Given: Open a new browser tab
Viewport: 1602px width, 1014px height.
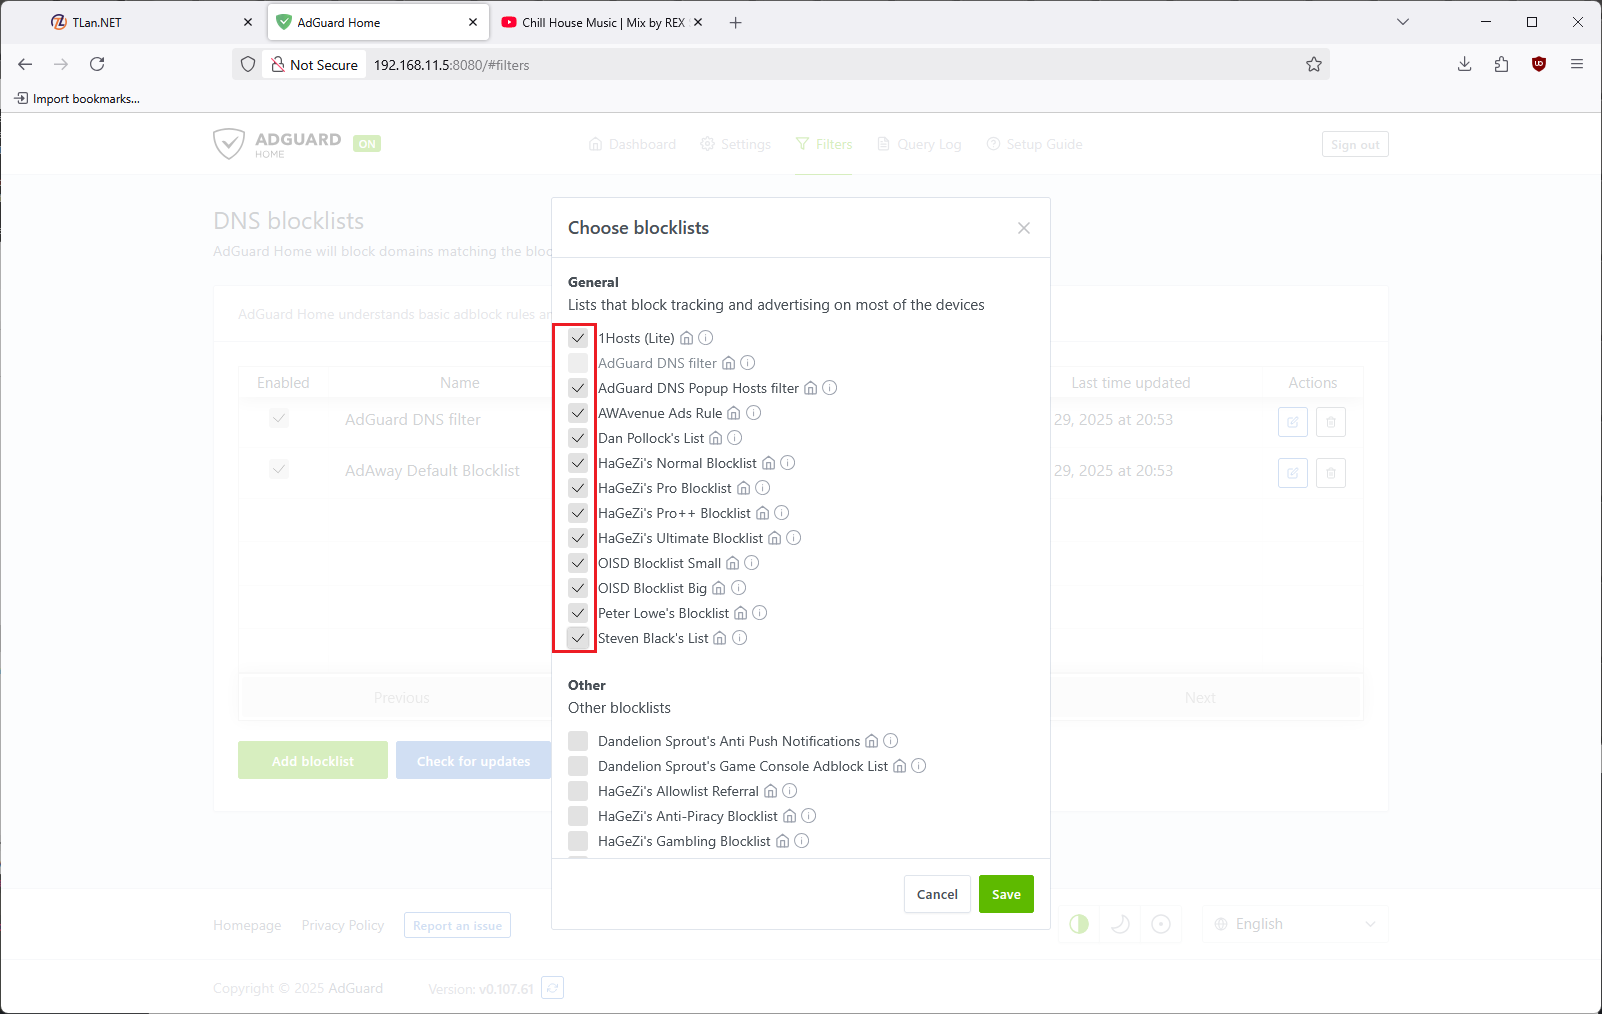Looking at the screenshot, I should (736, 22).
